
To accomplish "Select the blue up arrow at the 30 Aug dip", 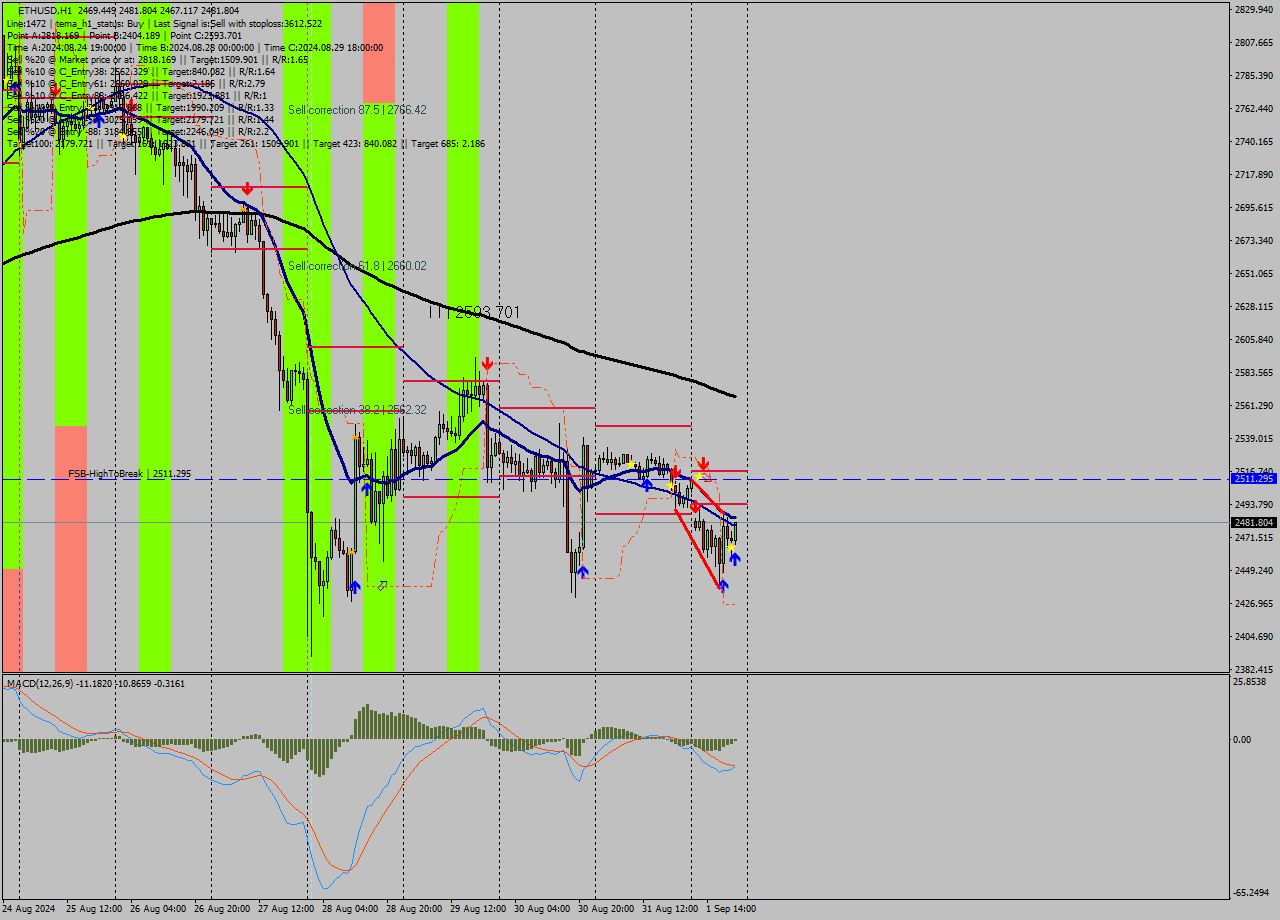I will point(583,572).
